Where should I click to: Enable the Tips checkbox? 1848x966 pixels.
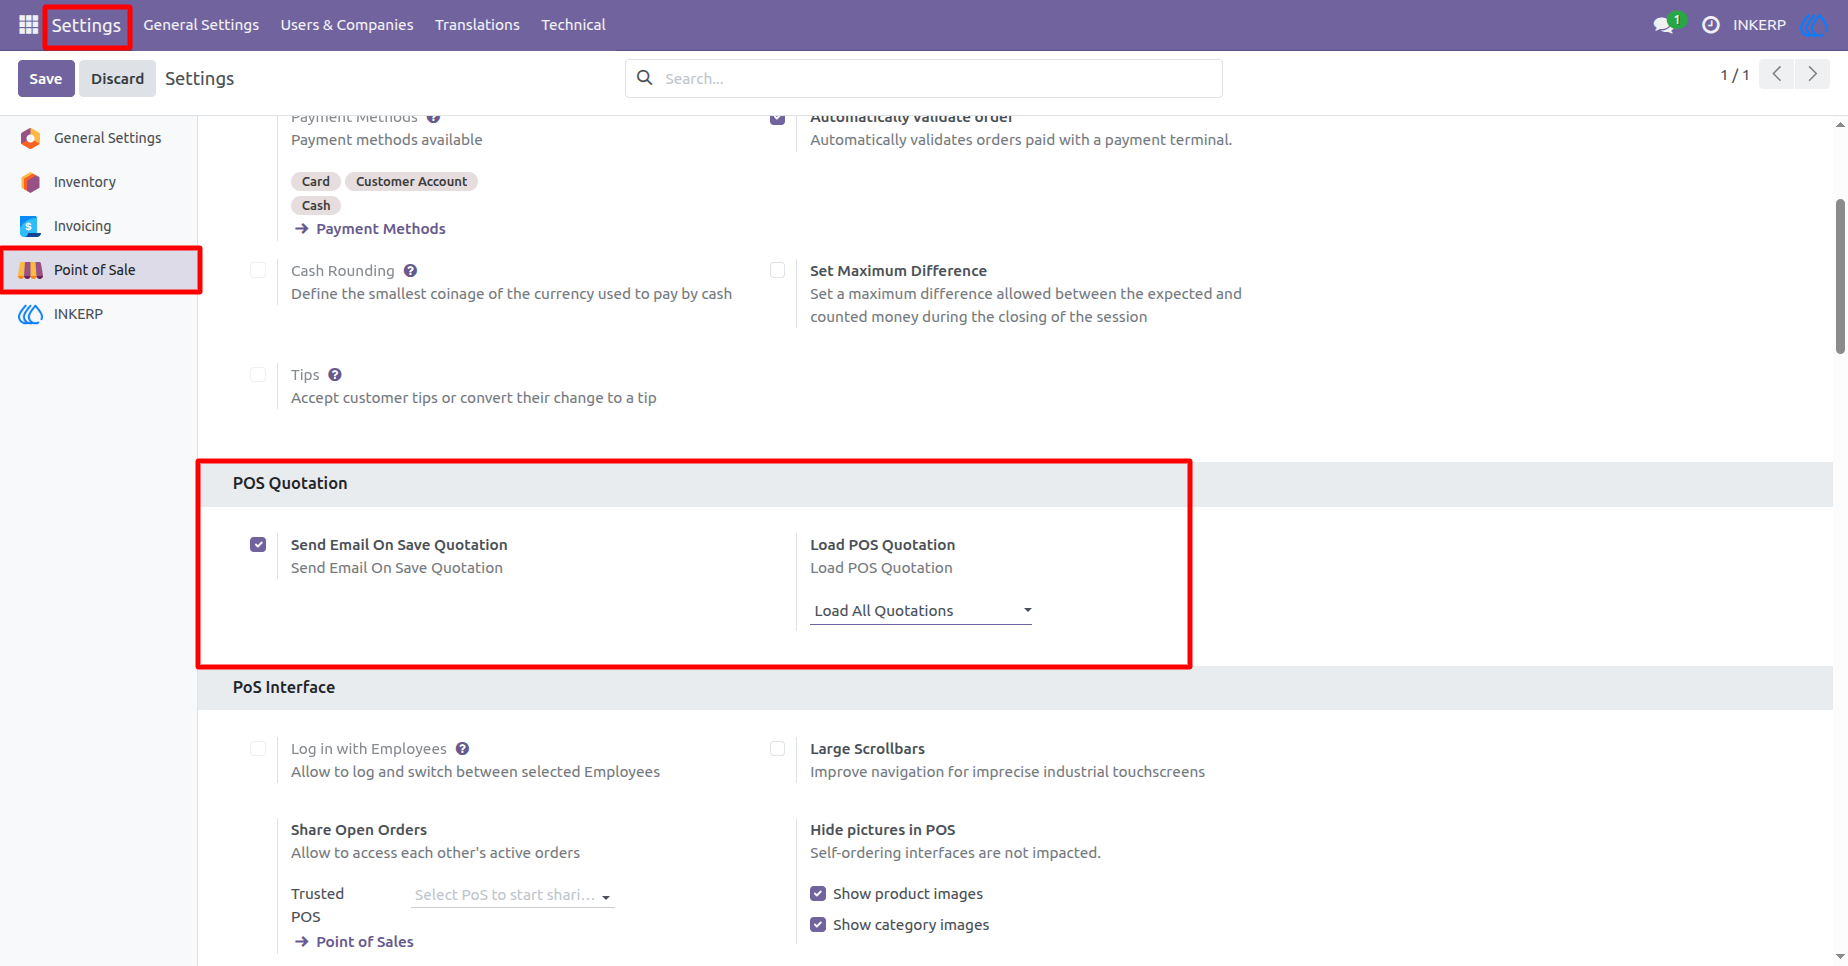(x=258, y=374)
